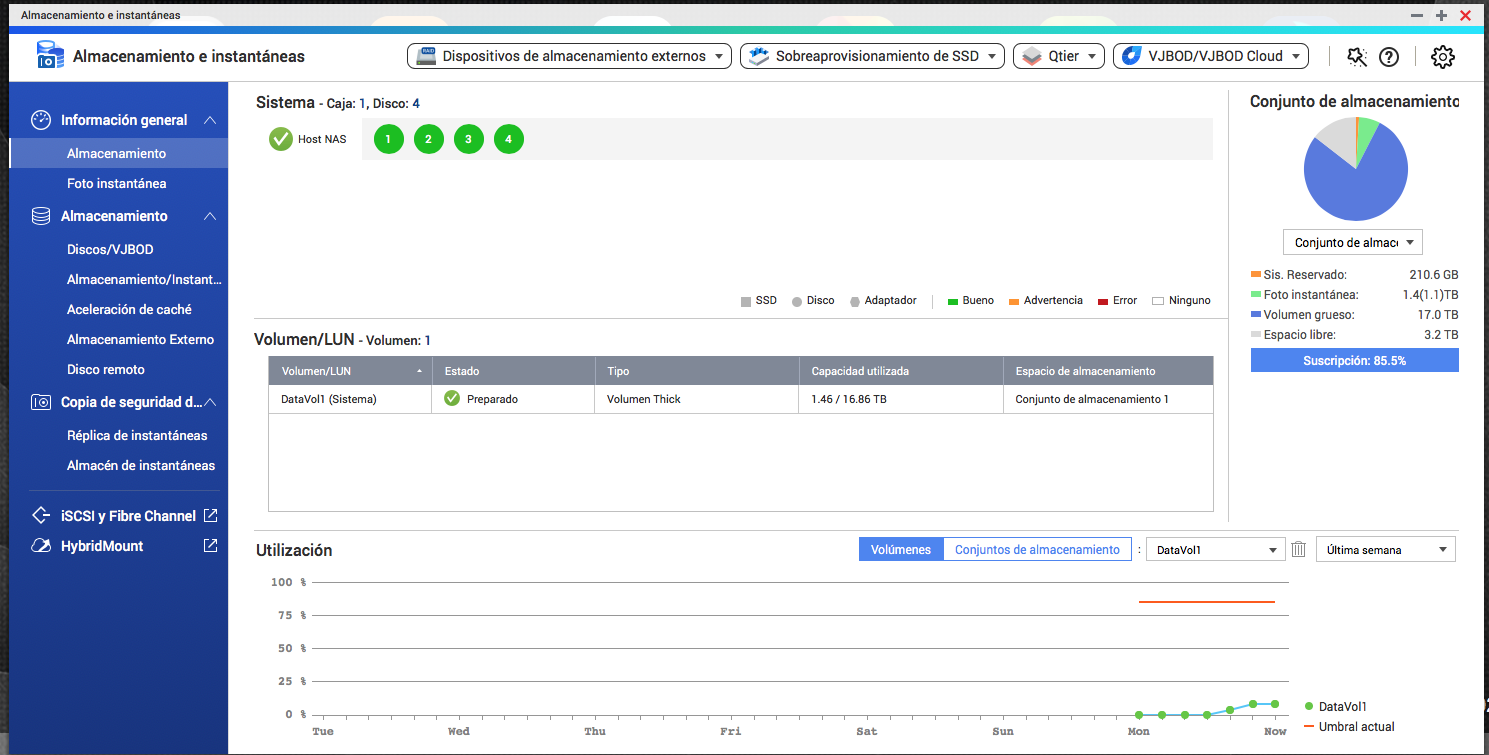The image size is (1489, 755).
Task: Go to Discos/VJBOD sidebar item
Action: tap(110, 250)
